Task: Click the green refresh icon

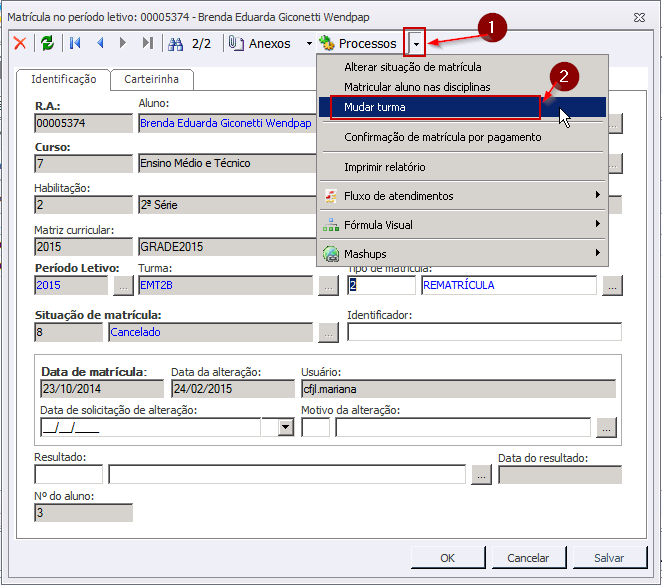Action: tap(46, 43)
